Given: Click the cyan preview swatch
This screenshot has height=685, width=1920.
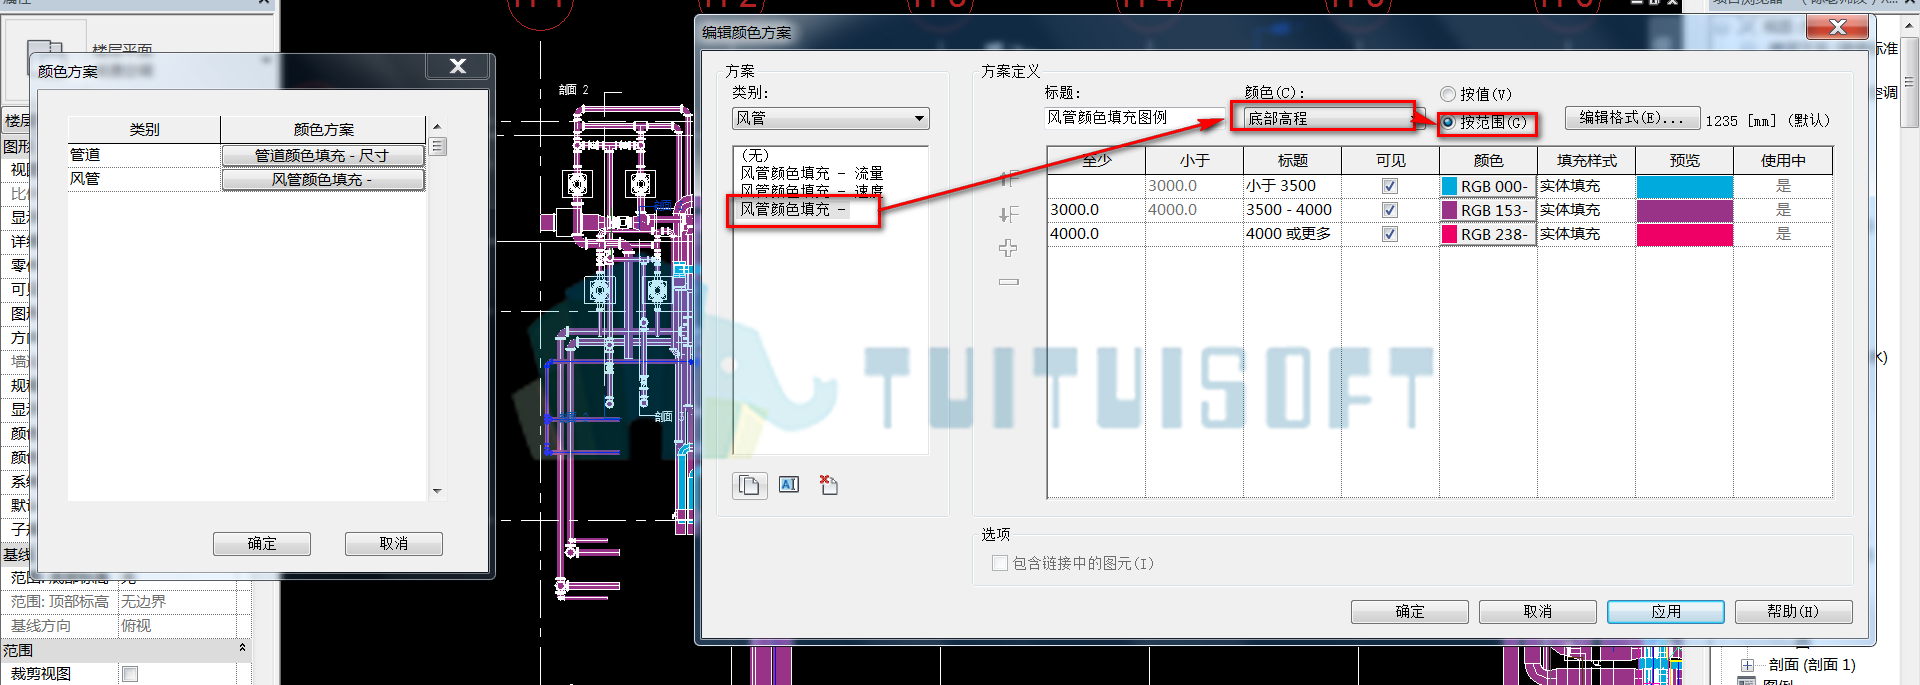Looking at the screenshot, I should click(1684, 186).
